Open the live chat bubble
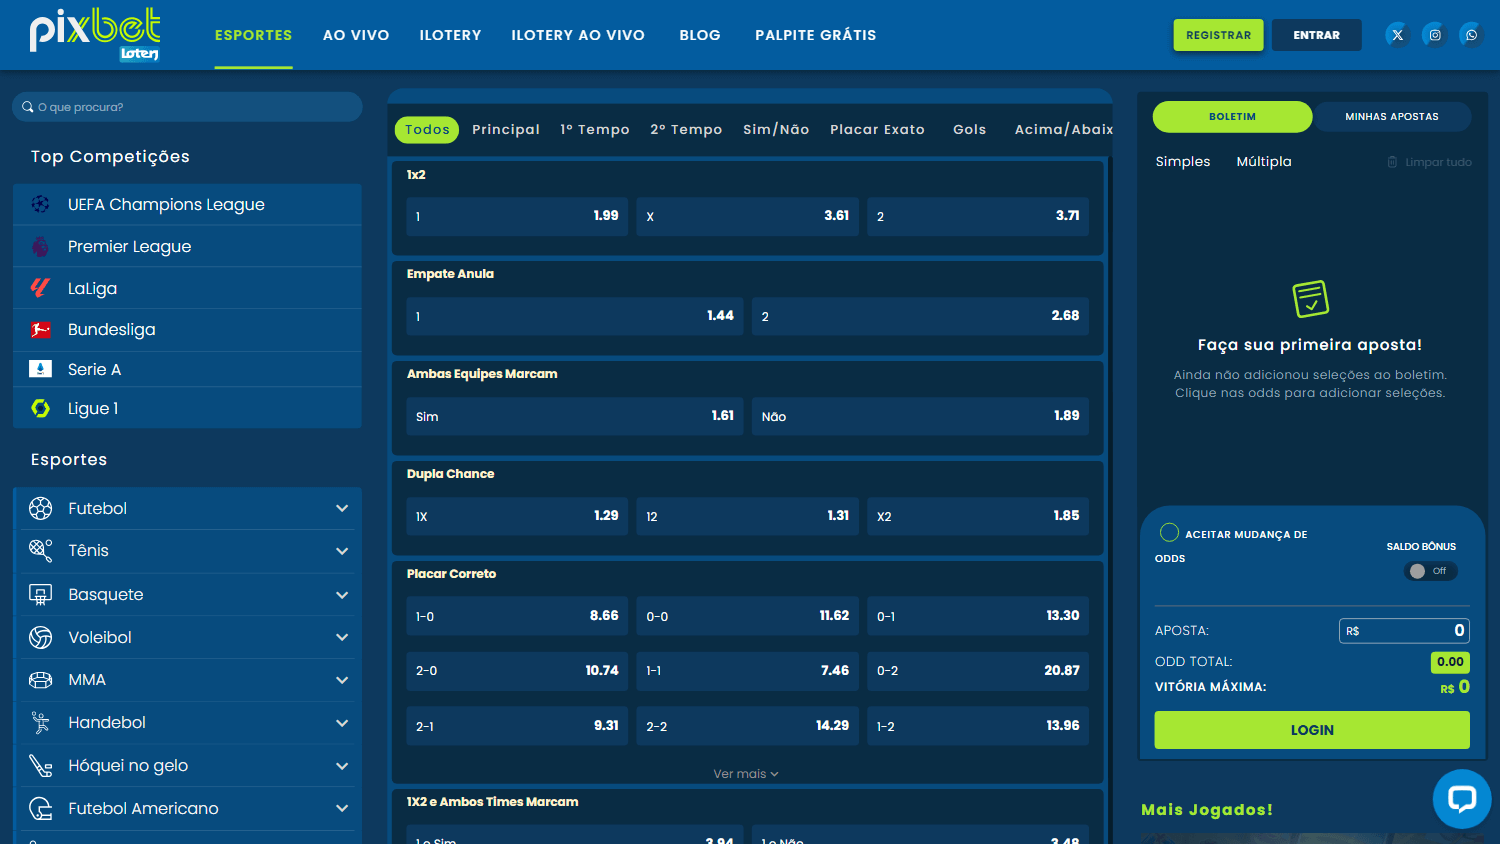 pos(1462,799)
